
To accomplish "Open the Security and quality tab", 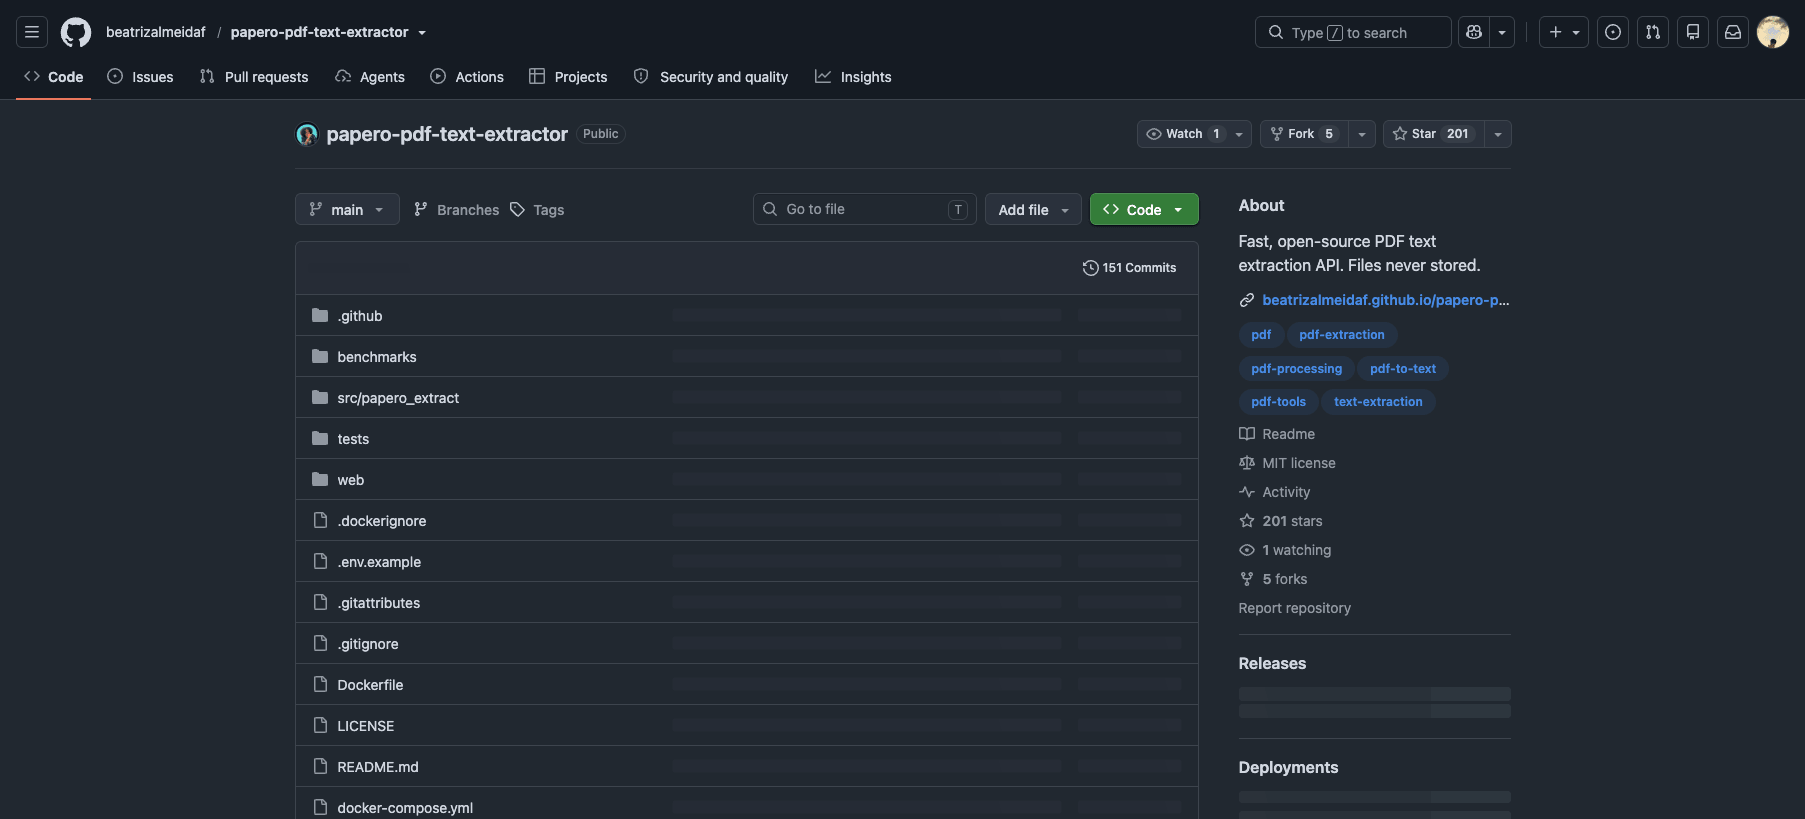I will pos(711,77).
